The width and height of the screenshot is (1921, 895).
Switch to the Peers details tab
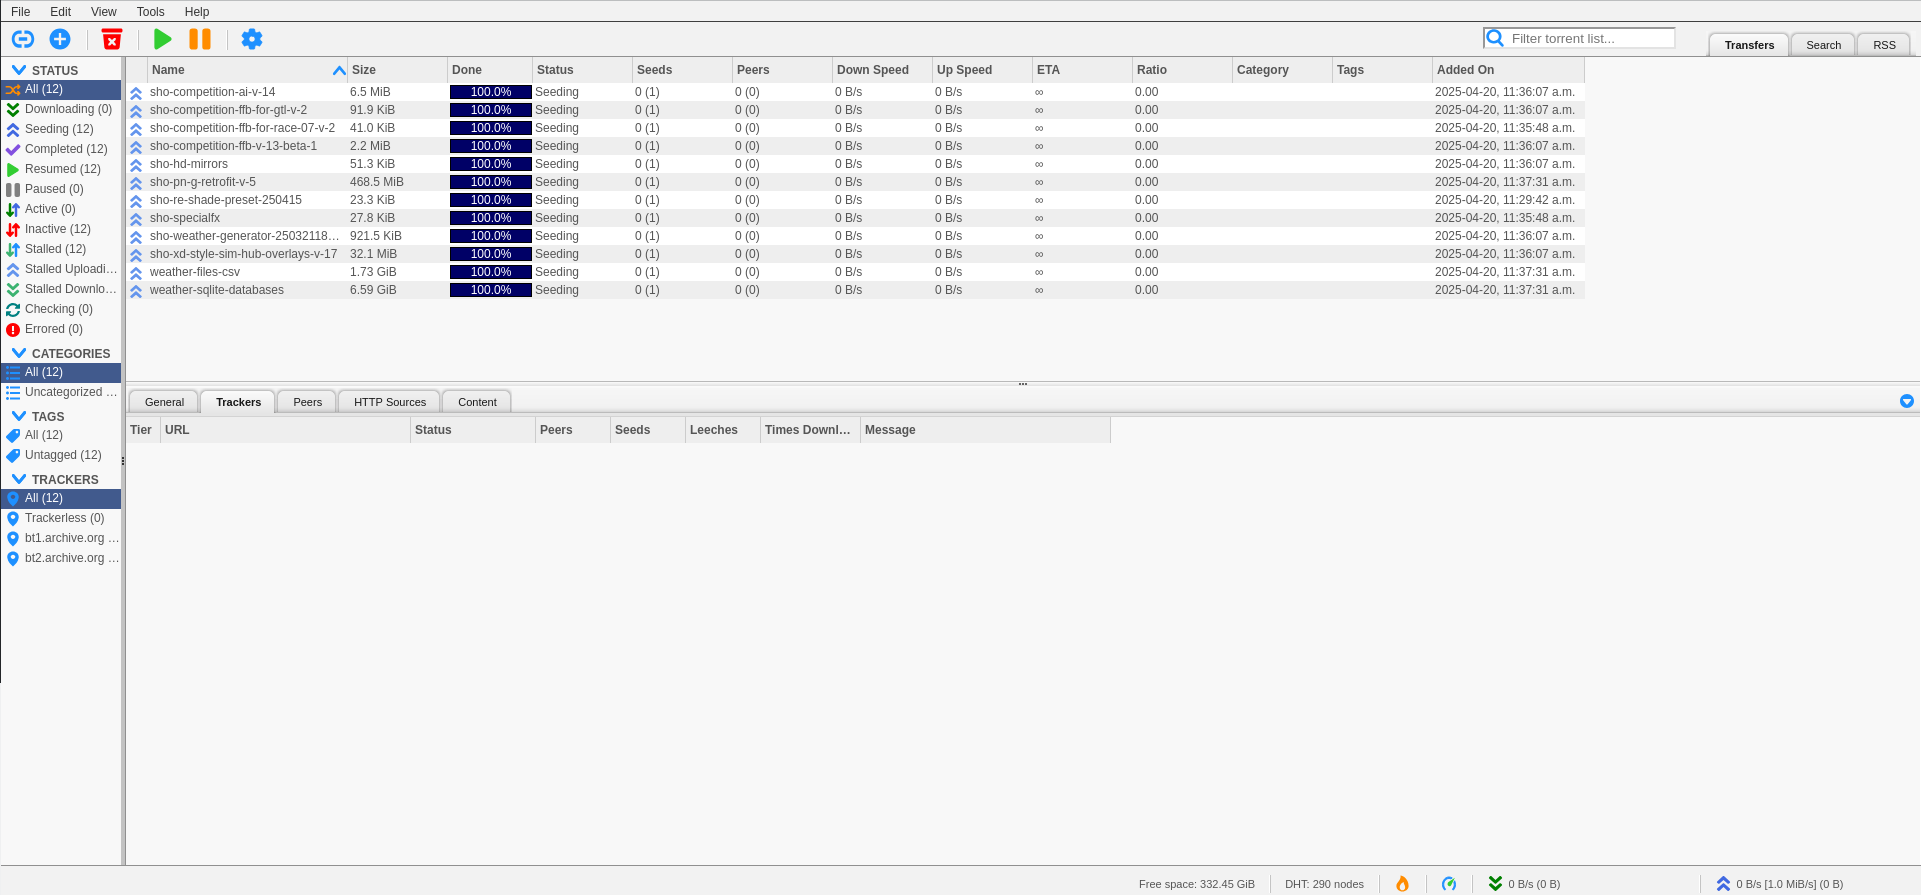point(307,402)
